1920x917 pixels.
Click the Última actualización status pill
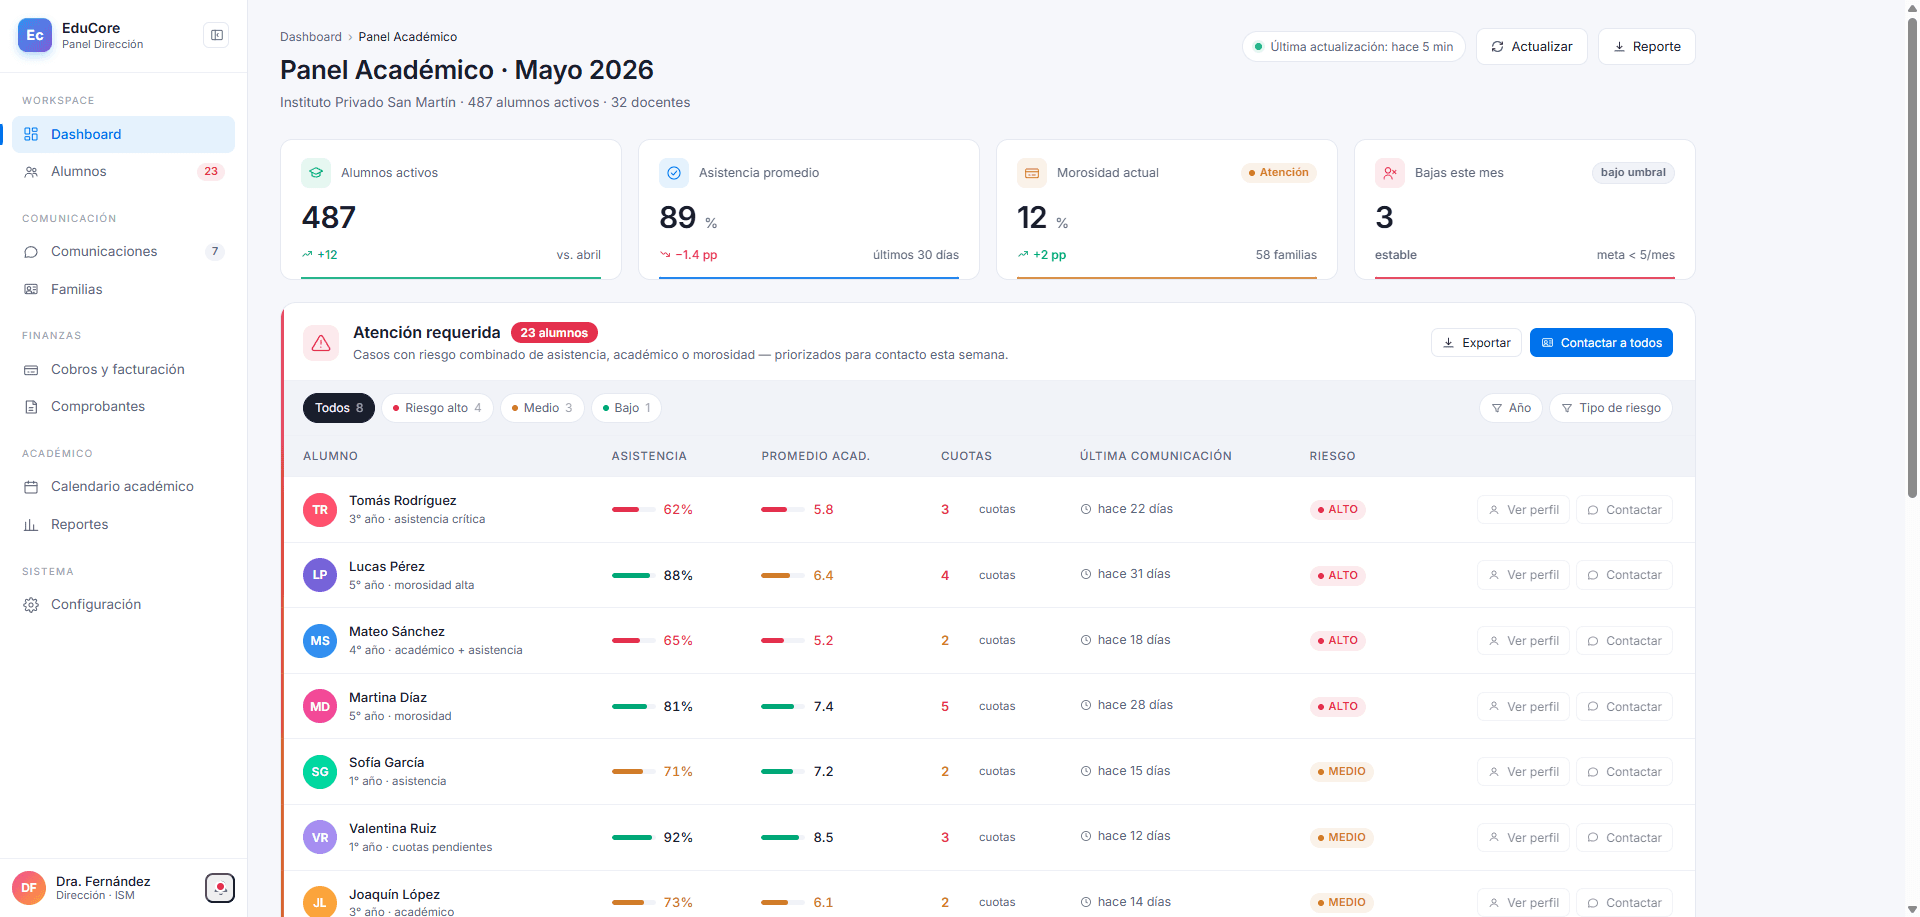(x=1354, y=47)
